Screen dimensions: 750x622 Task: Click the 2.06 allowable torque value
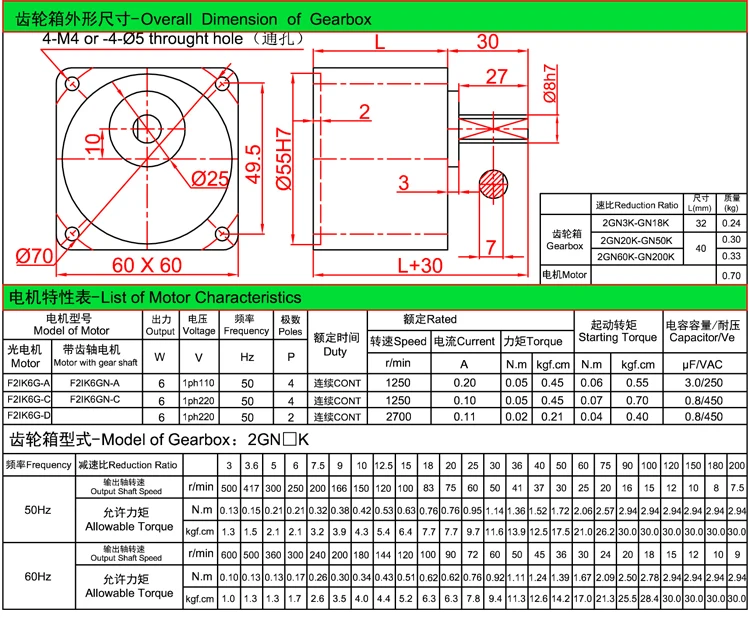point(583,511)
